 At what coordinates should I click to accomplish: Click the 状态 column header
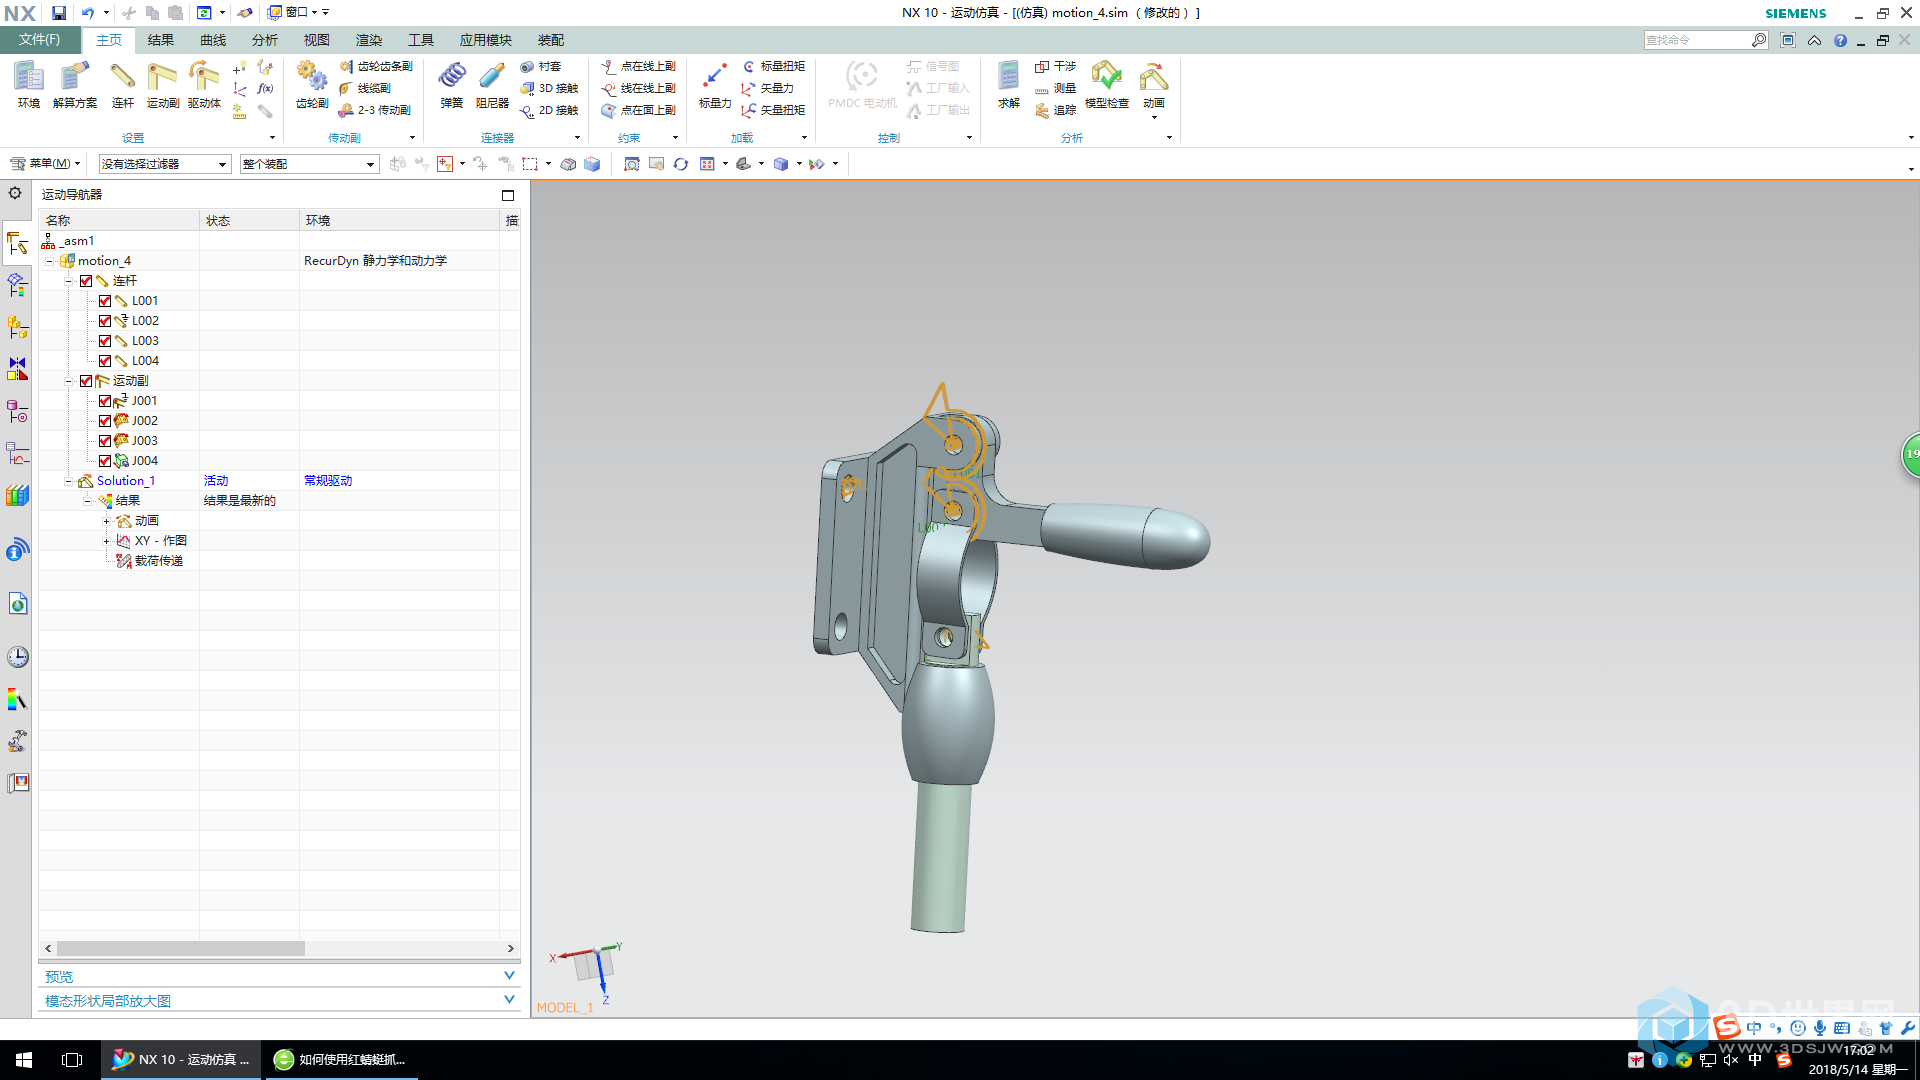coord(250,220)
